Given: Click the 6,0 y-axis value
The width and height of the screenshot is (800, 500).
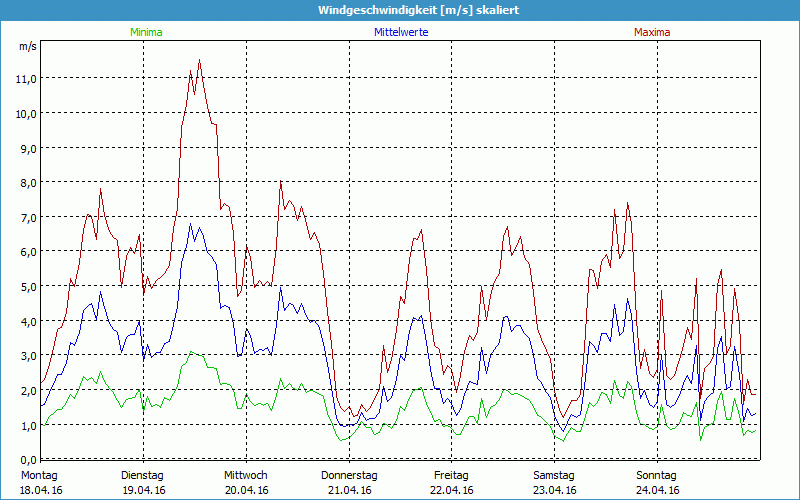Looking at the screenshot, I should (x=28, y=252).
